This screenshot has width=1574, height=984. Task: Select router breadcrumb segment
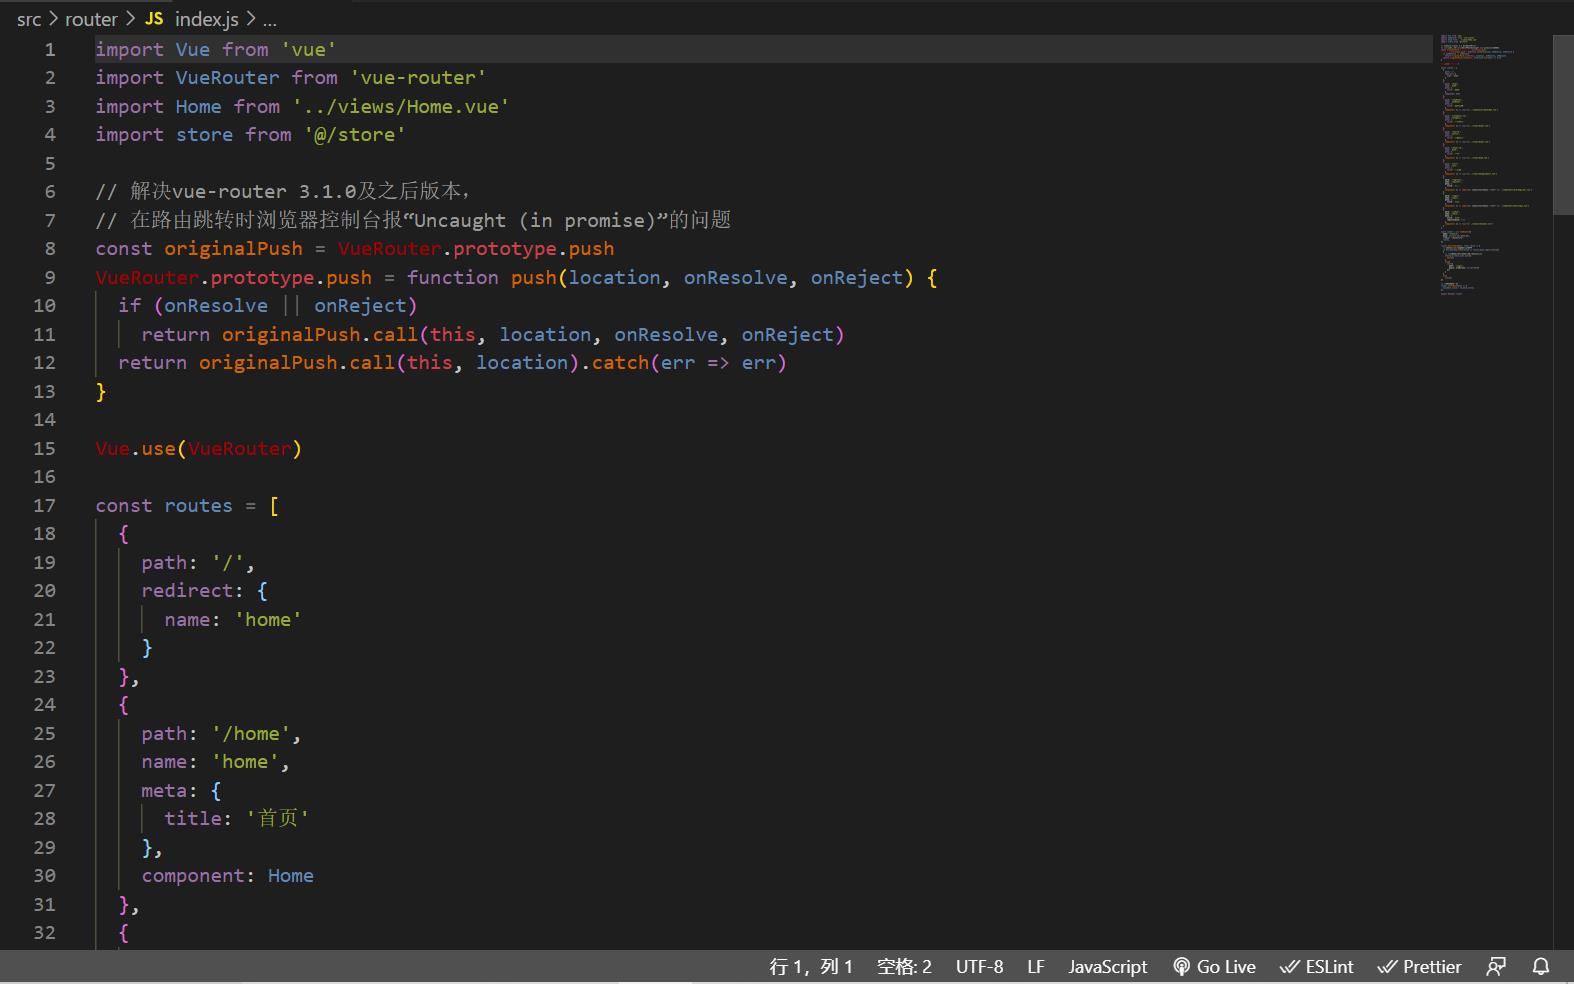pos(91,19)
